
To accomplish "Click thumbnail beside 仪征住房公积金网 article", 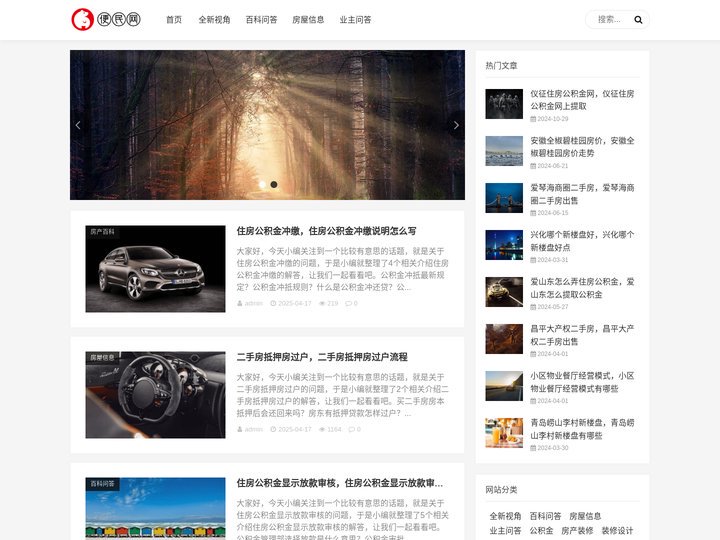I will tap(504, 104).
